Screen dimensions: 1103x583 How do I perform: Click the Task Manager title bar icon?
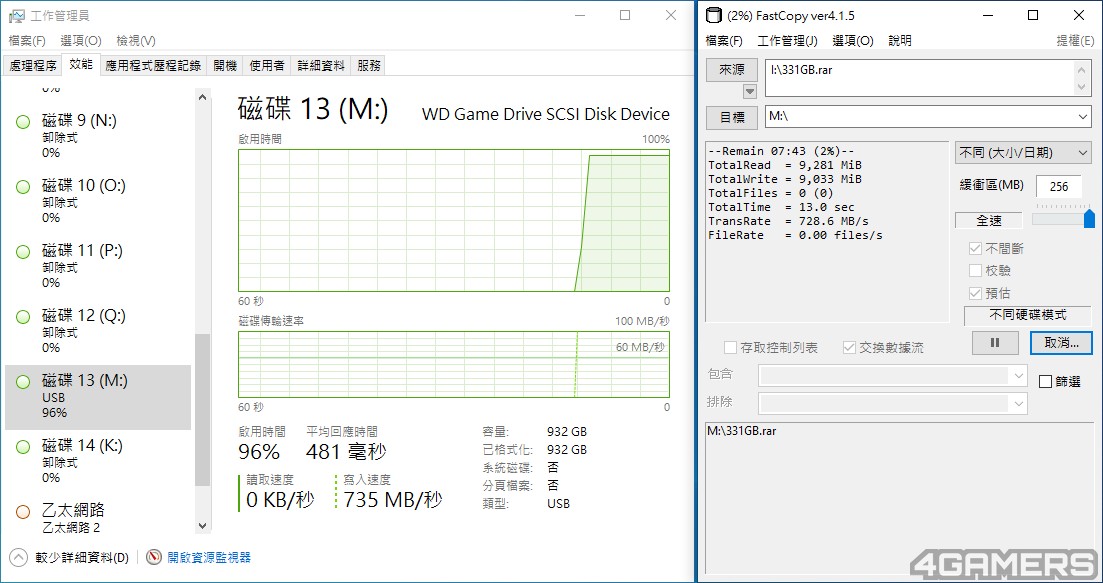(x=16, y=15)
